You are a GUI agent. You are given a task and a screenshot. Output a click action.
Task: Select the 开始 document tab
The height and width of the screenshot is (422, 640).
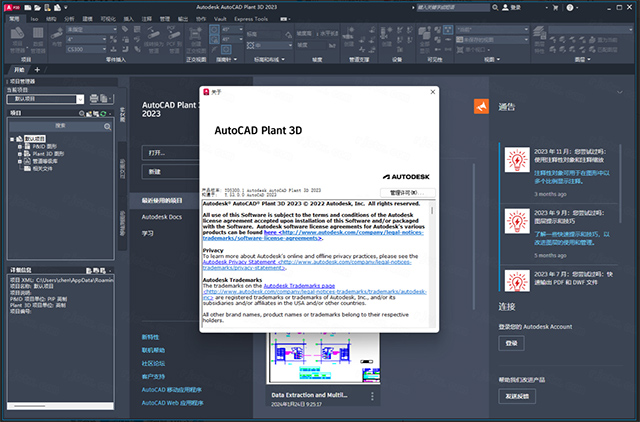(19, 70)
